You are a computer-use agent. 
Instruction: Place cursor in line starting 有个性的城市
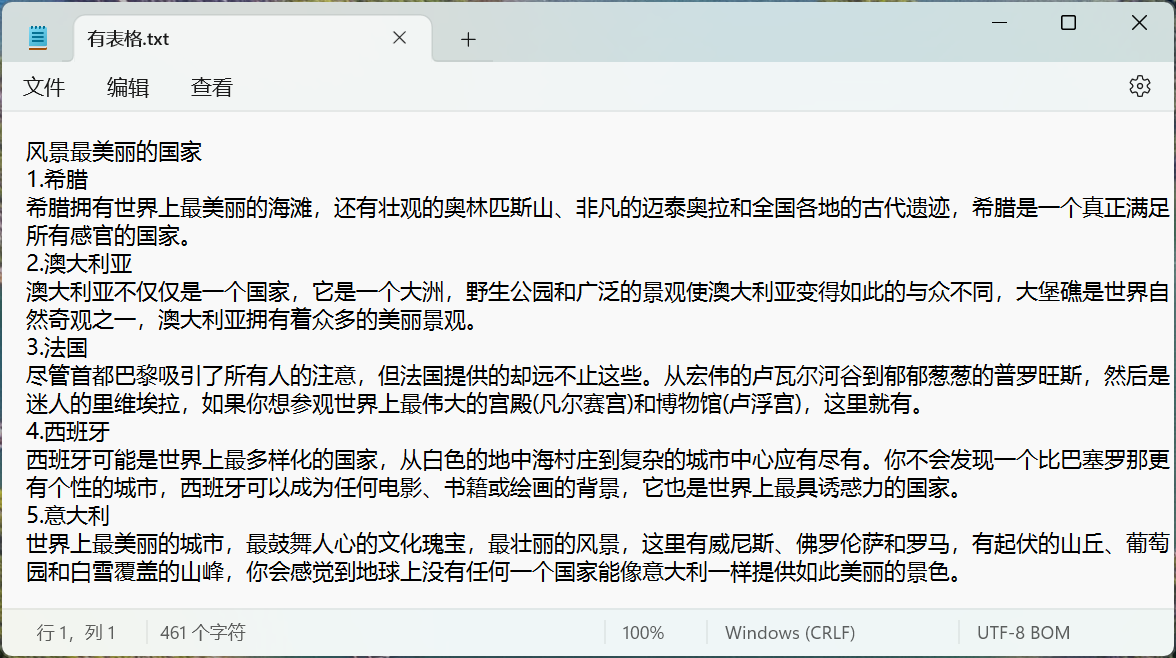(495, 488)
